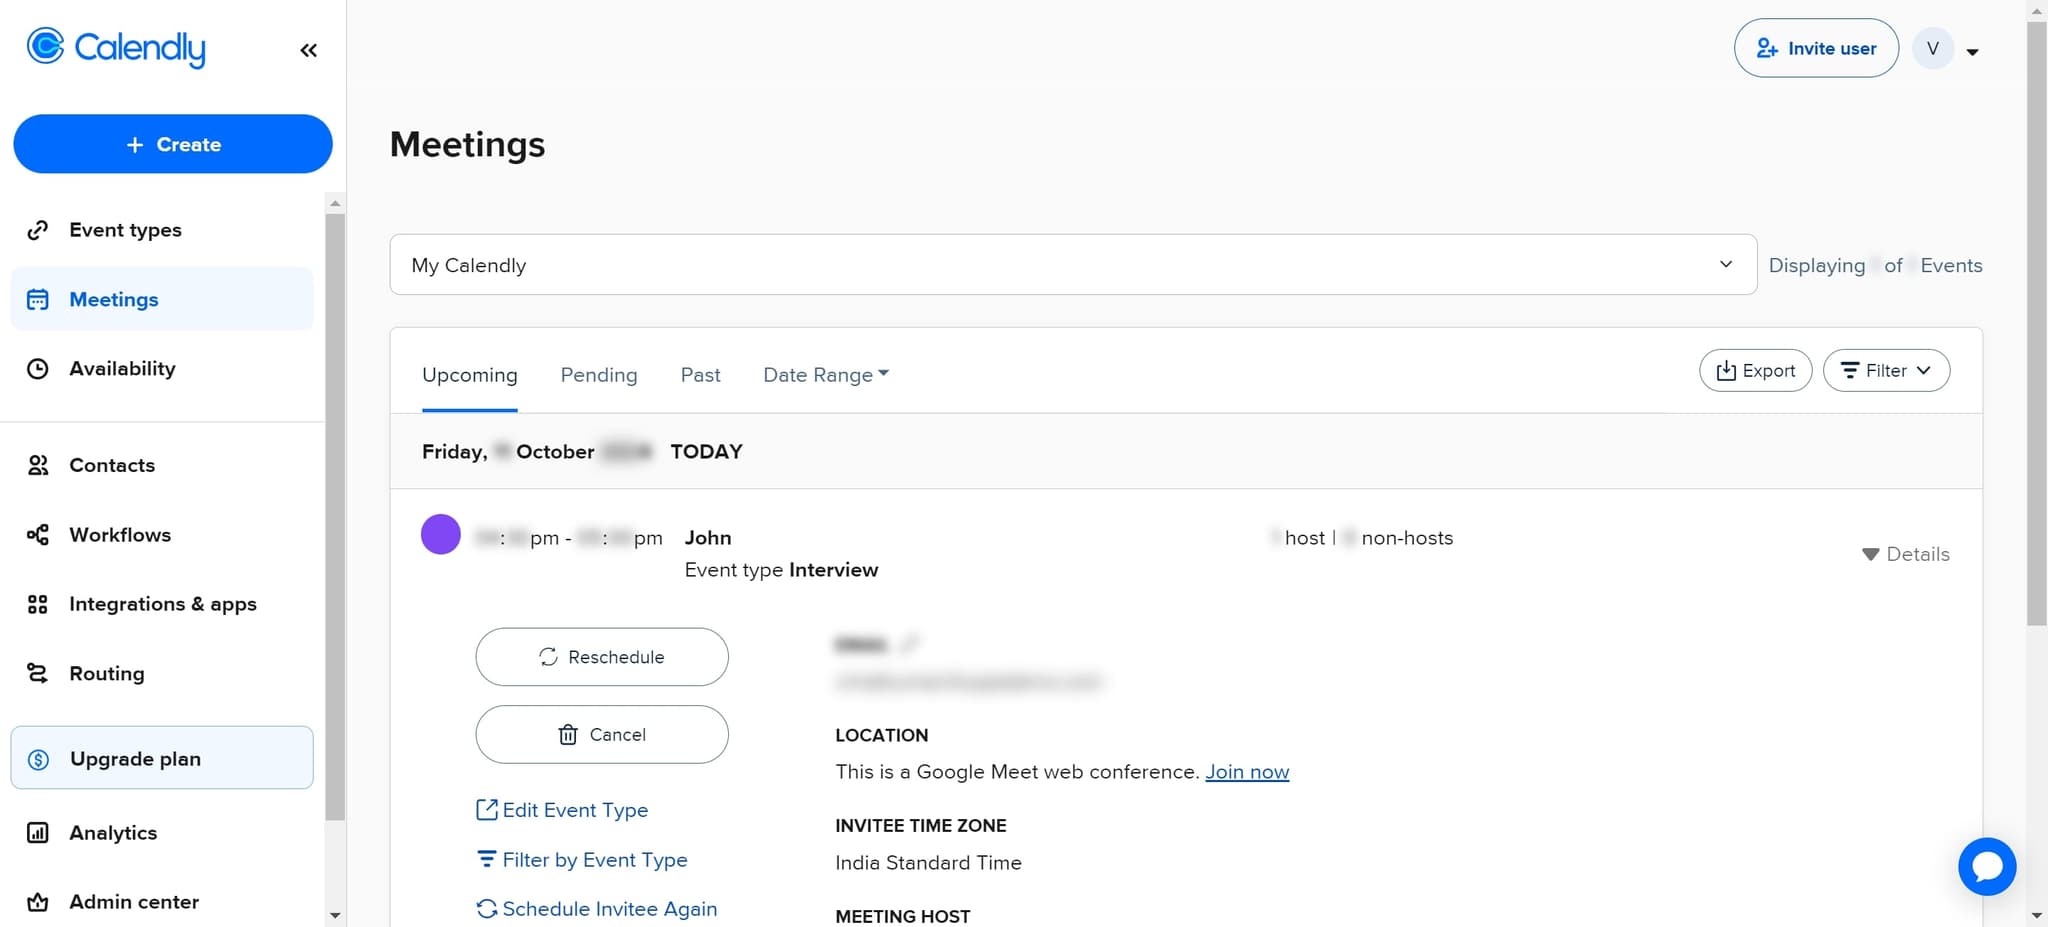The width and height of the screenshot is (2048, 927).
Task: Open Integrations & apps
Action: click(162, 604)
